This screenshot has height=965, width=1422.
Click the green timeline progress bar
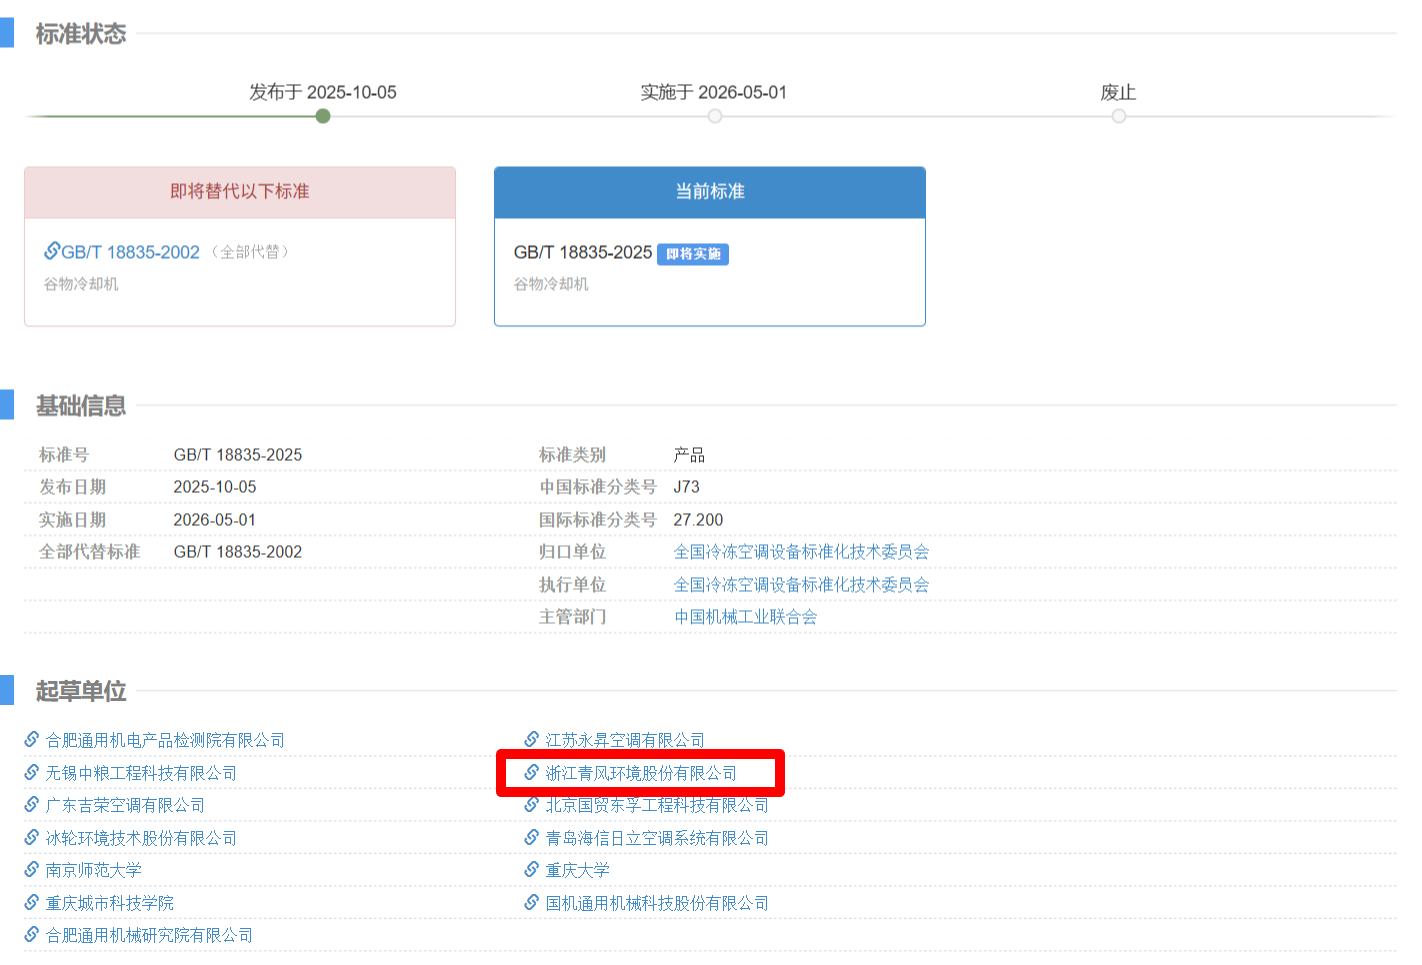(170, 116)
